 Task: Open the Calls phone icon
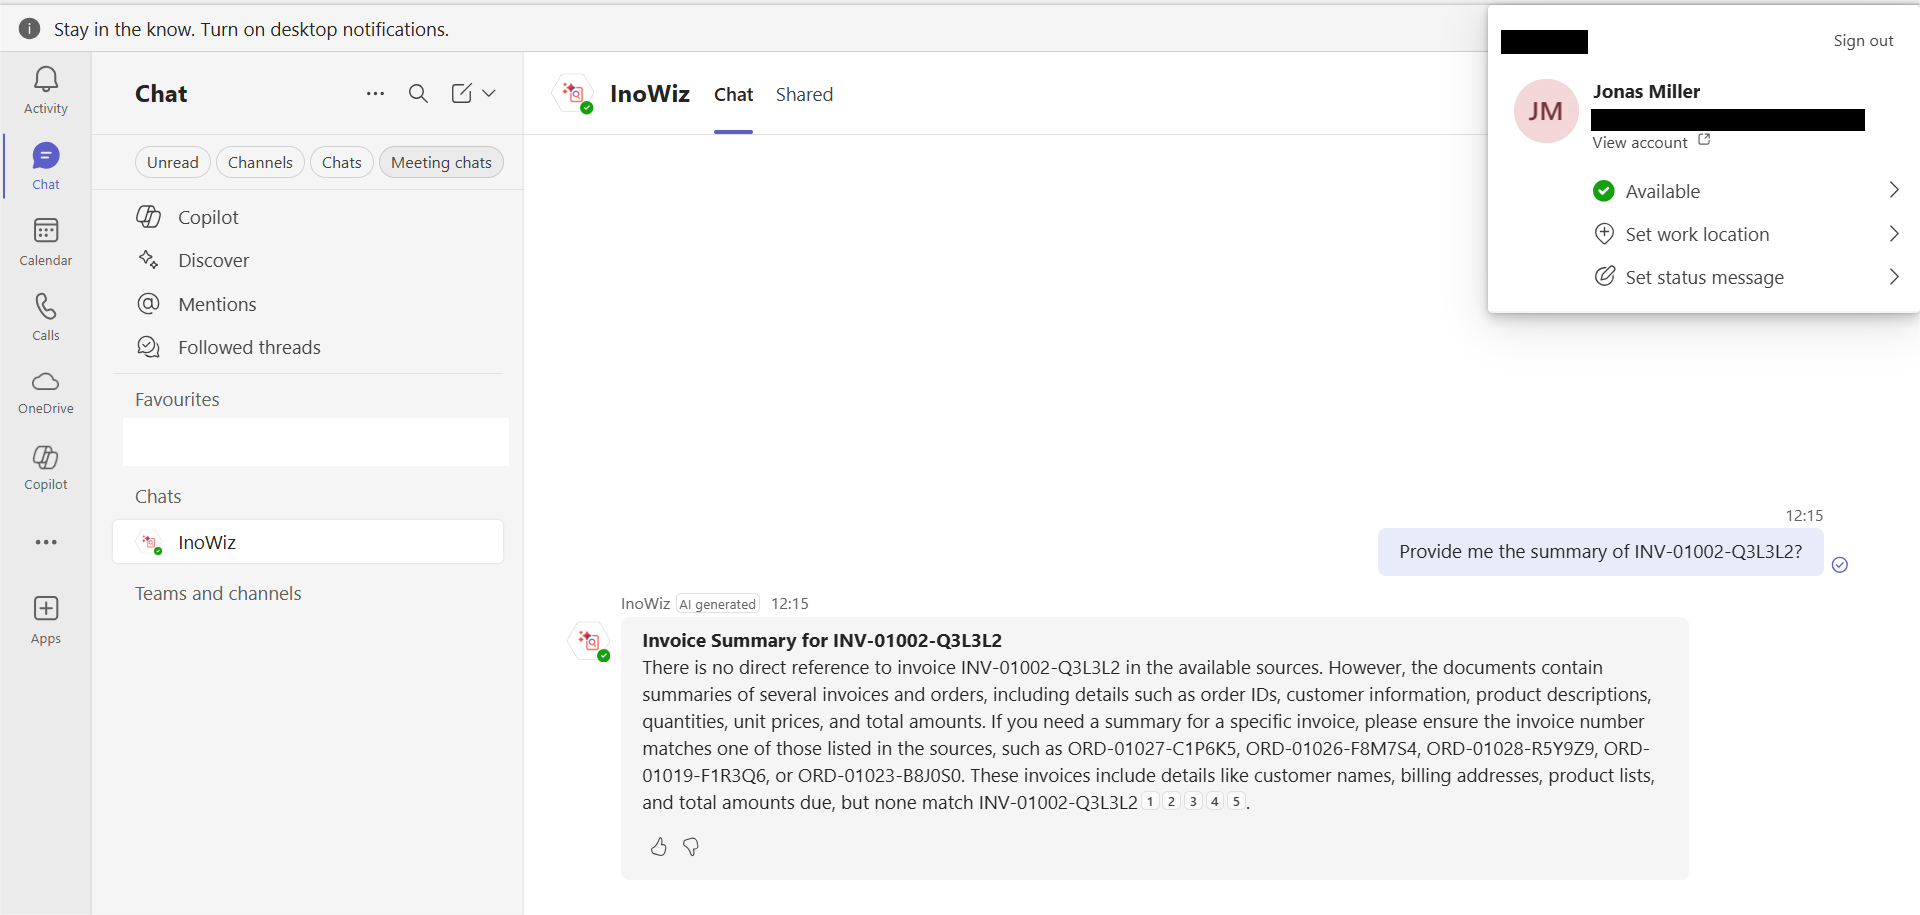[46, 316]
